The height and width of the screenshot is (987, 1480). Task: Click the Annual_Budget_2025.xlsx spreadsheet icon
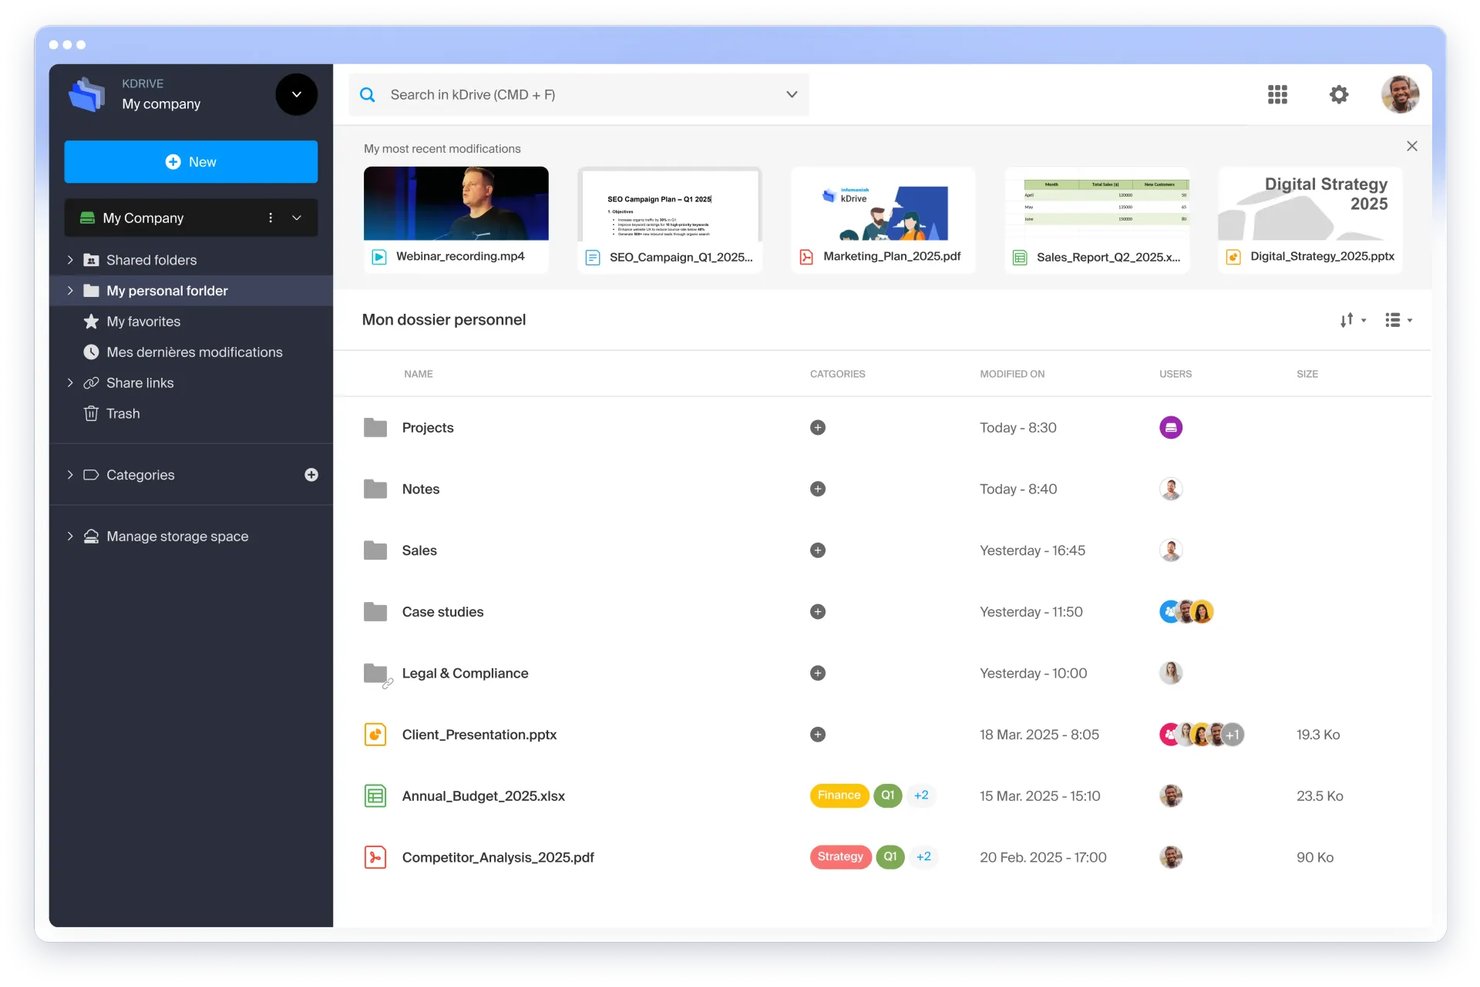[375, 796]
